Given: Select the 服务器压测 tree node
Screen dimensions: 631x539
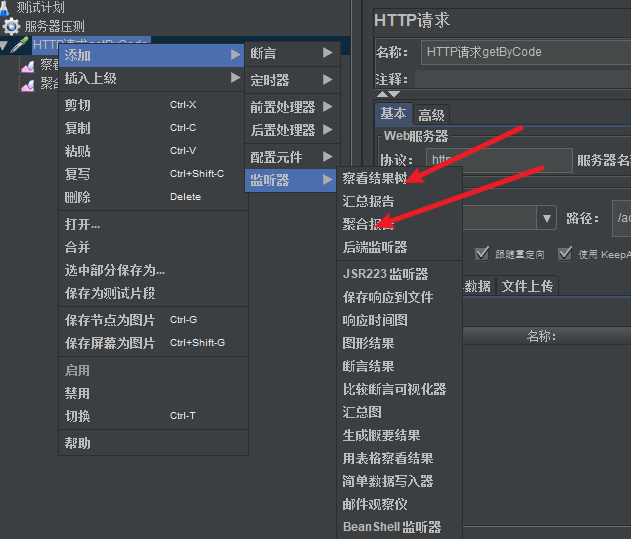Looking at the screenshot, I should [54, 27].
